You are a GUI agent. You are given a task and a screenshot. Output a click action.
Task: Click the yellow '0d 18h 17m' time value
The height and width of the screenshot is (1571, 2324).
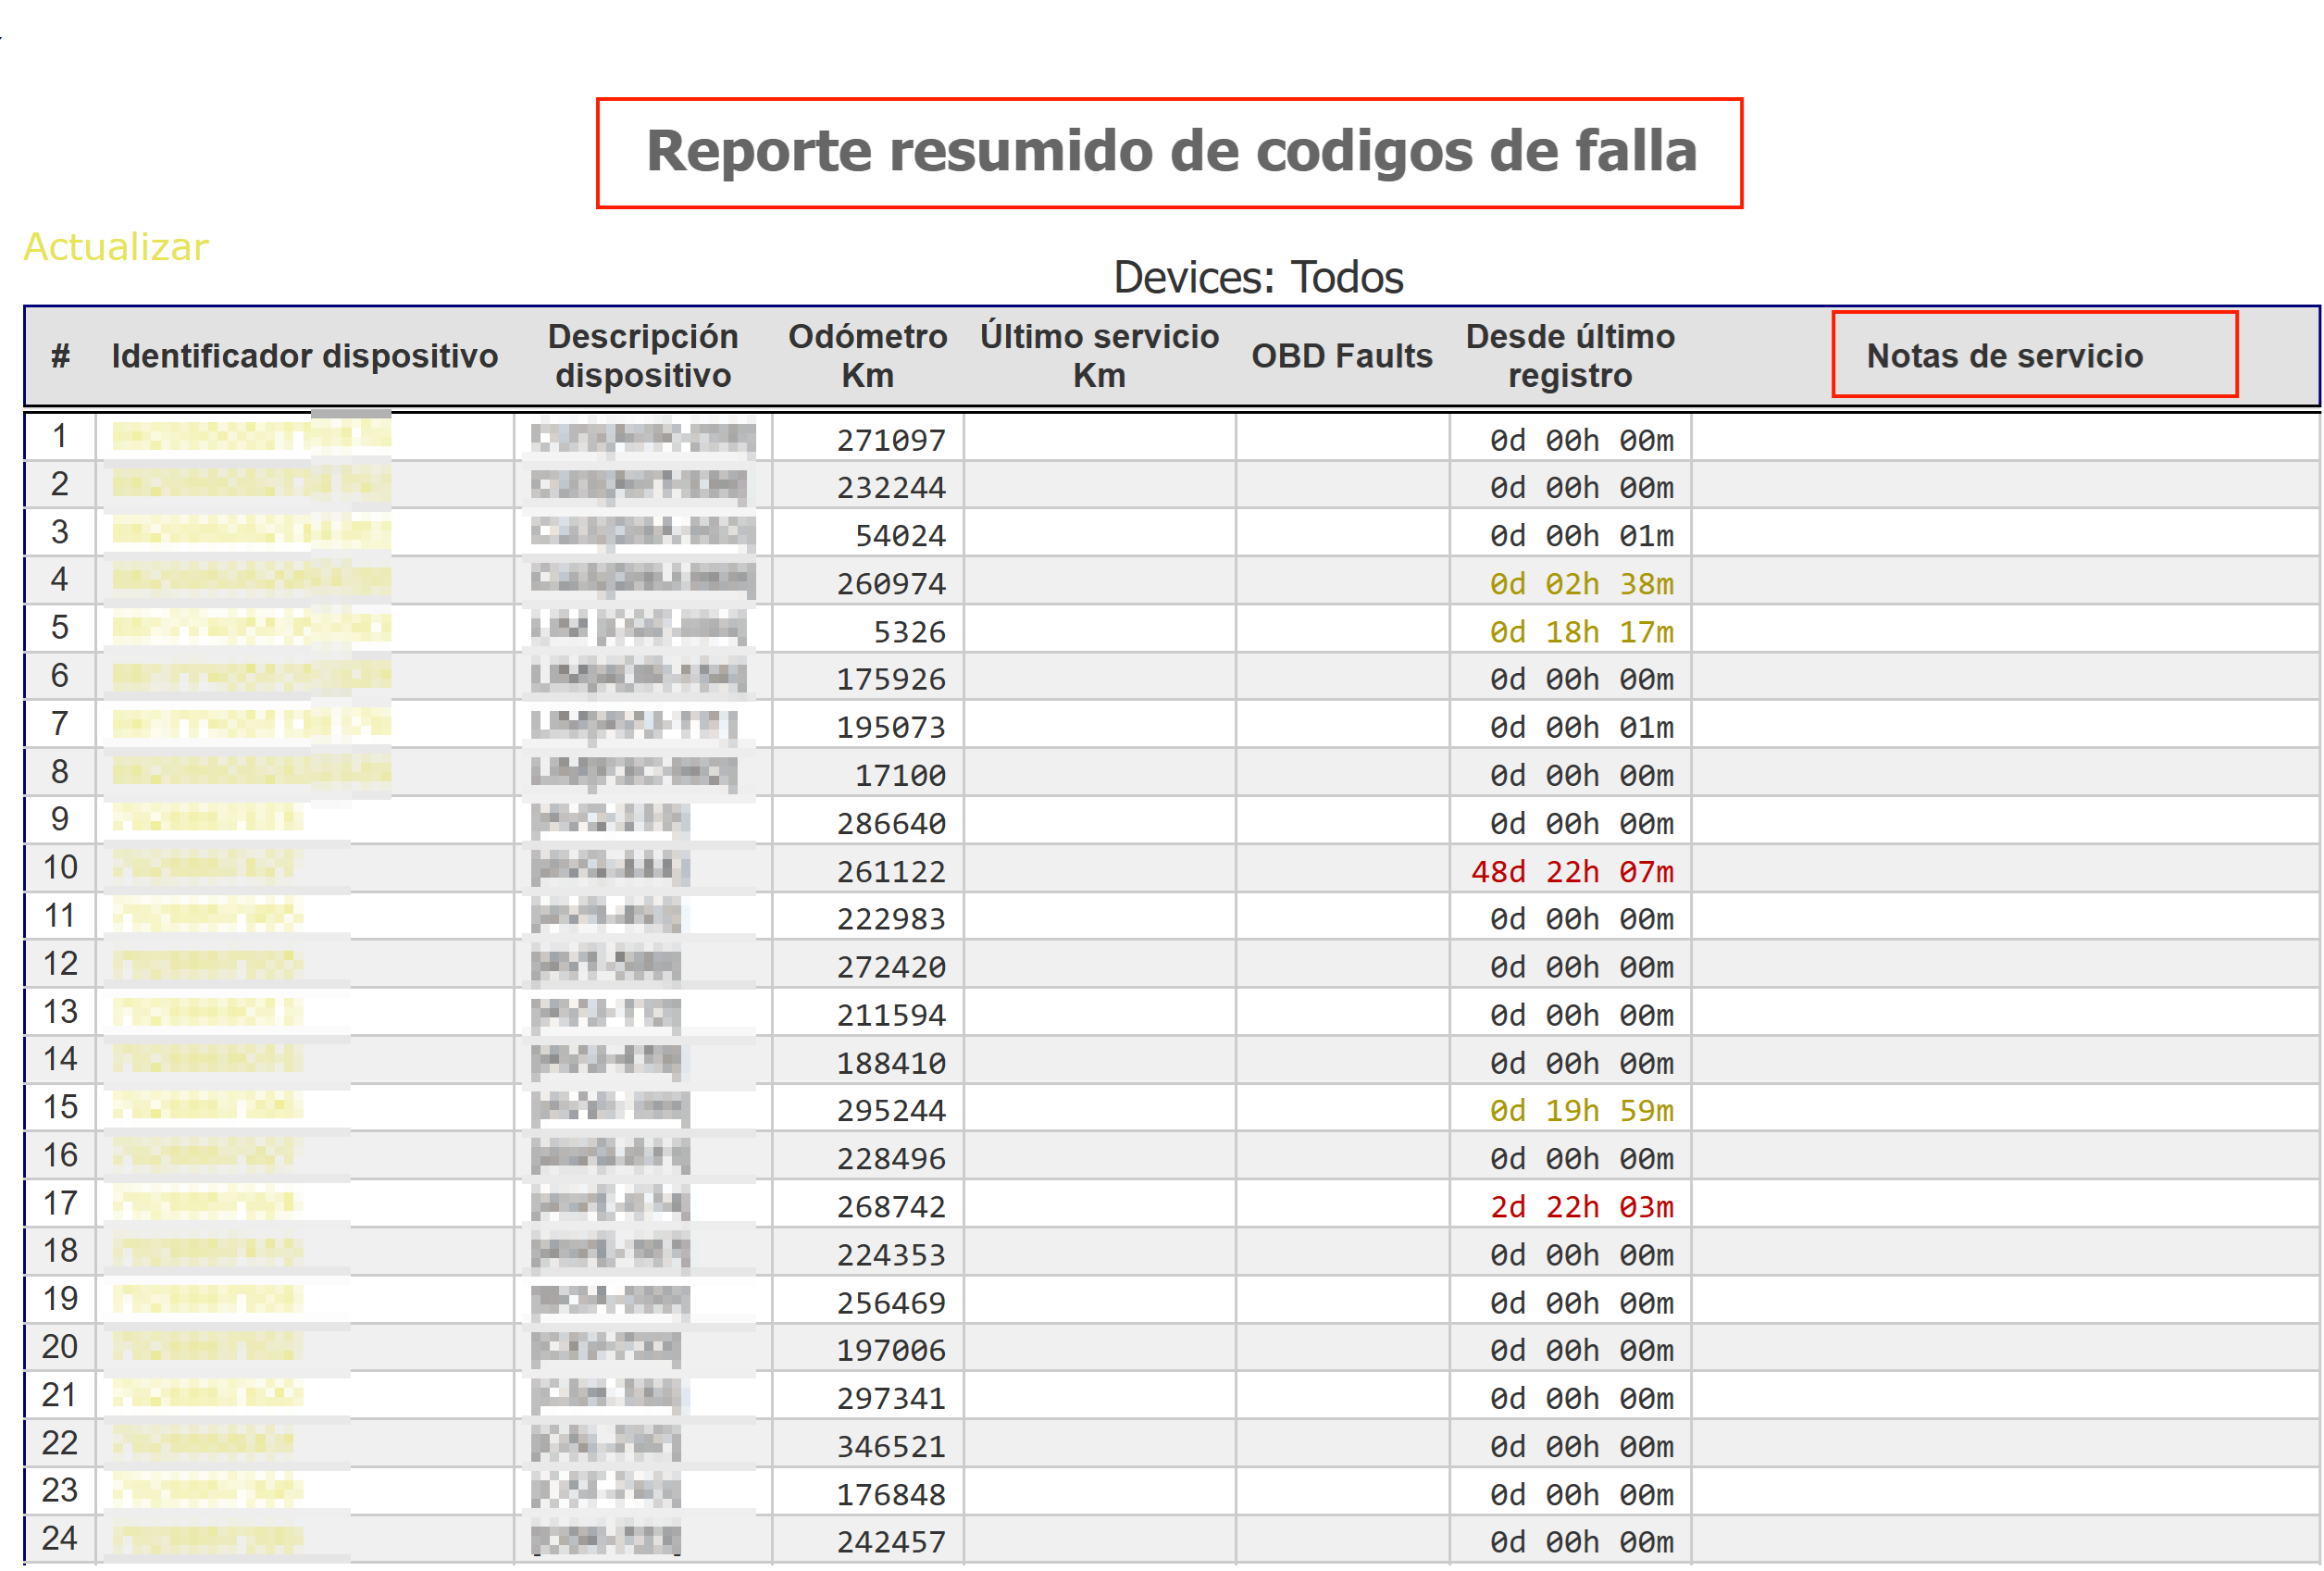(x=1580, y=632)
